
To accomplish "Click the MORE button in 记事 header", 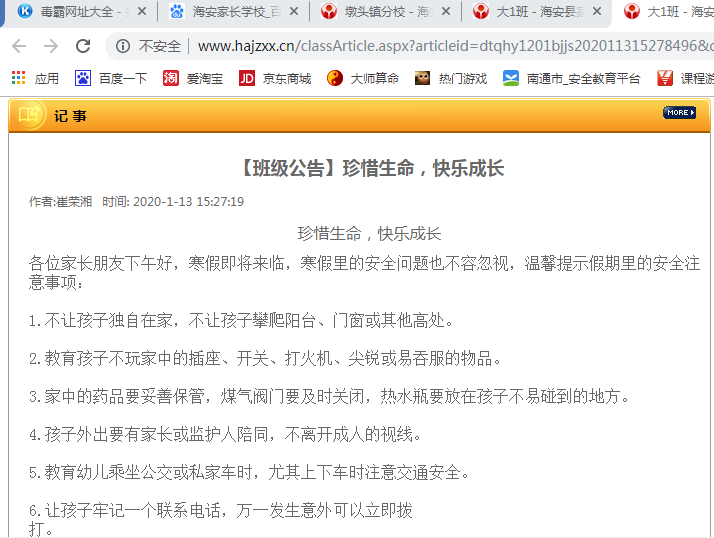I will pyautogui.click(x=679, y=113).
